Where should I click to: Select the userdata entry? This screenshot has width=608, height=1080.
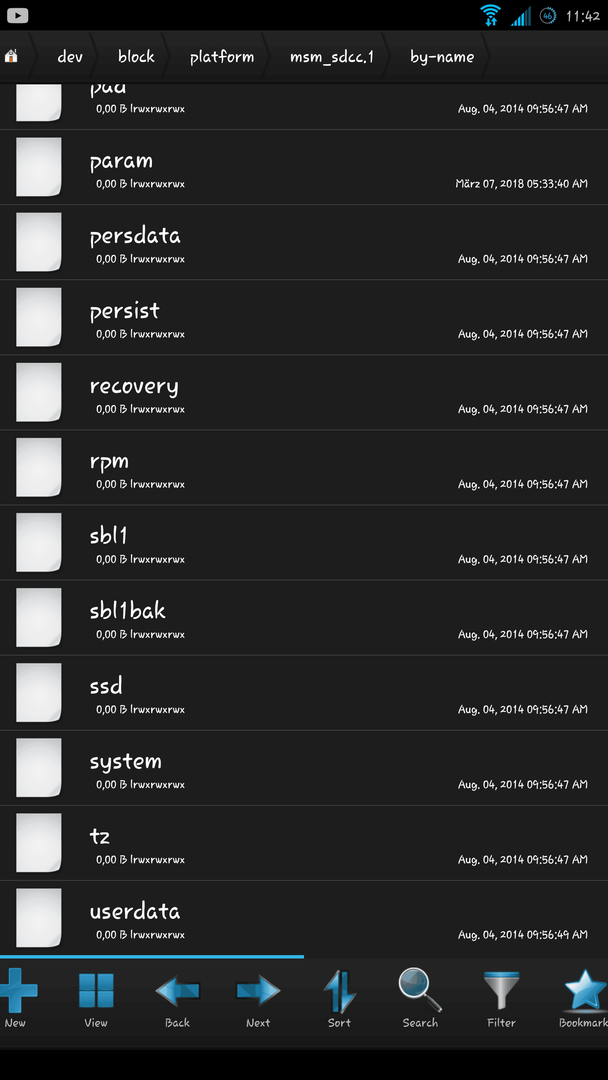coord(304,917)
